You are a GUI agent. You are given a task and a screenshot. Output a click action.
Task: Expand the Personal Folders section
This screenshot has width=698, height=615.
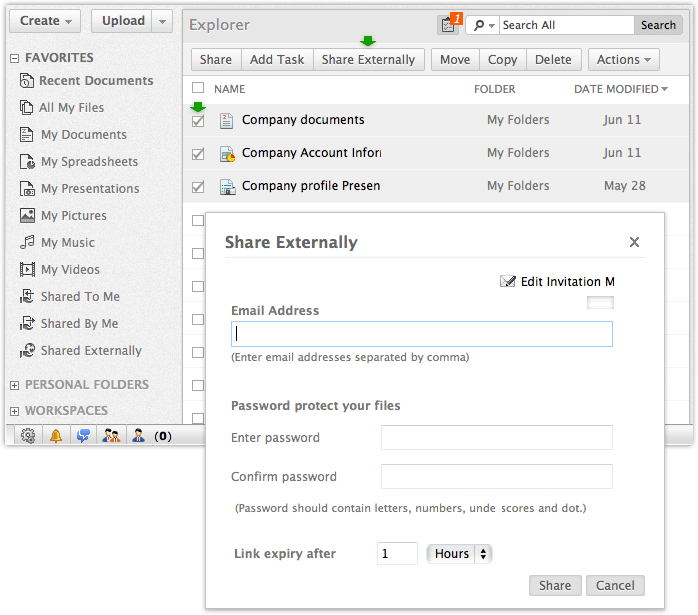[15, 385]
